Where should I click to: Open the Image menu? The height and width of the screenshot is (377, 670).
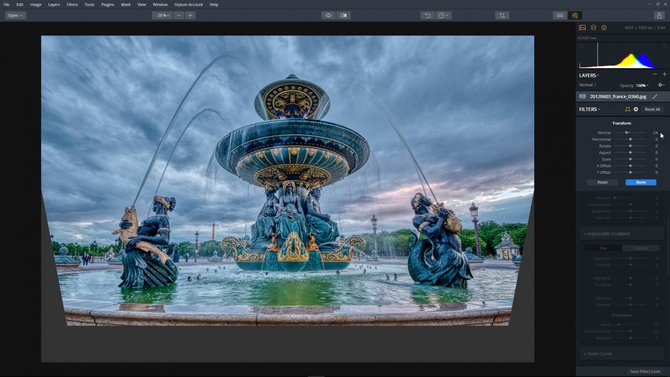coord(35,5)
